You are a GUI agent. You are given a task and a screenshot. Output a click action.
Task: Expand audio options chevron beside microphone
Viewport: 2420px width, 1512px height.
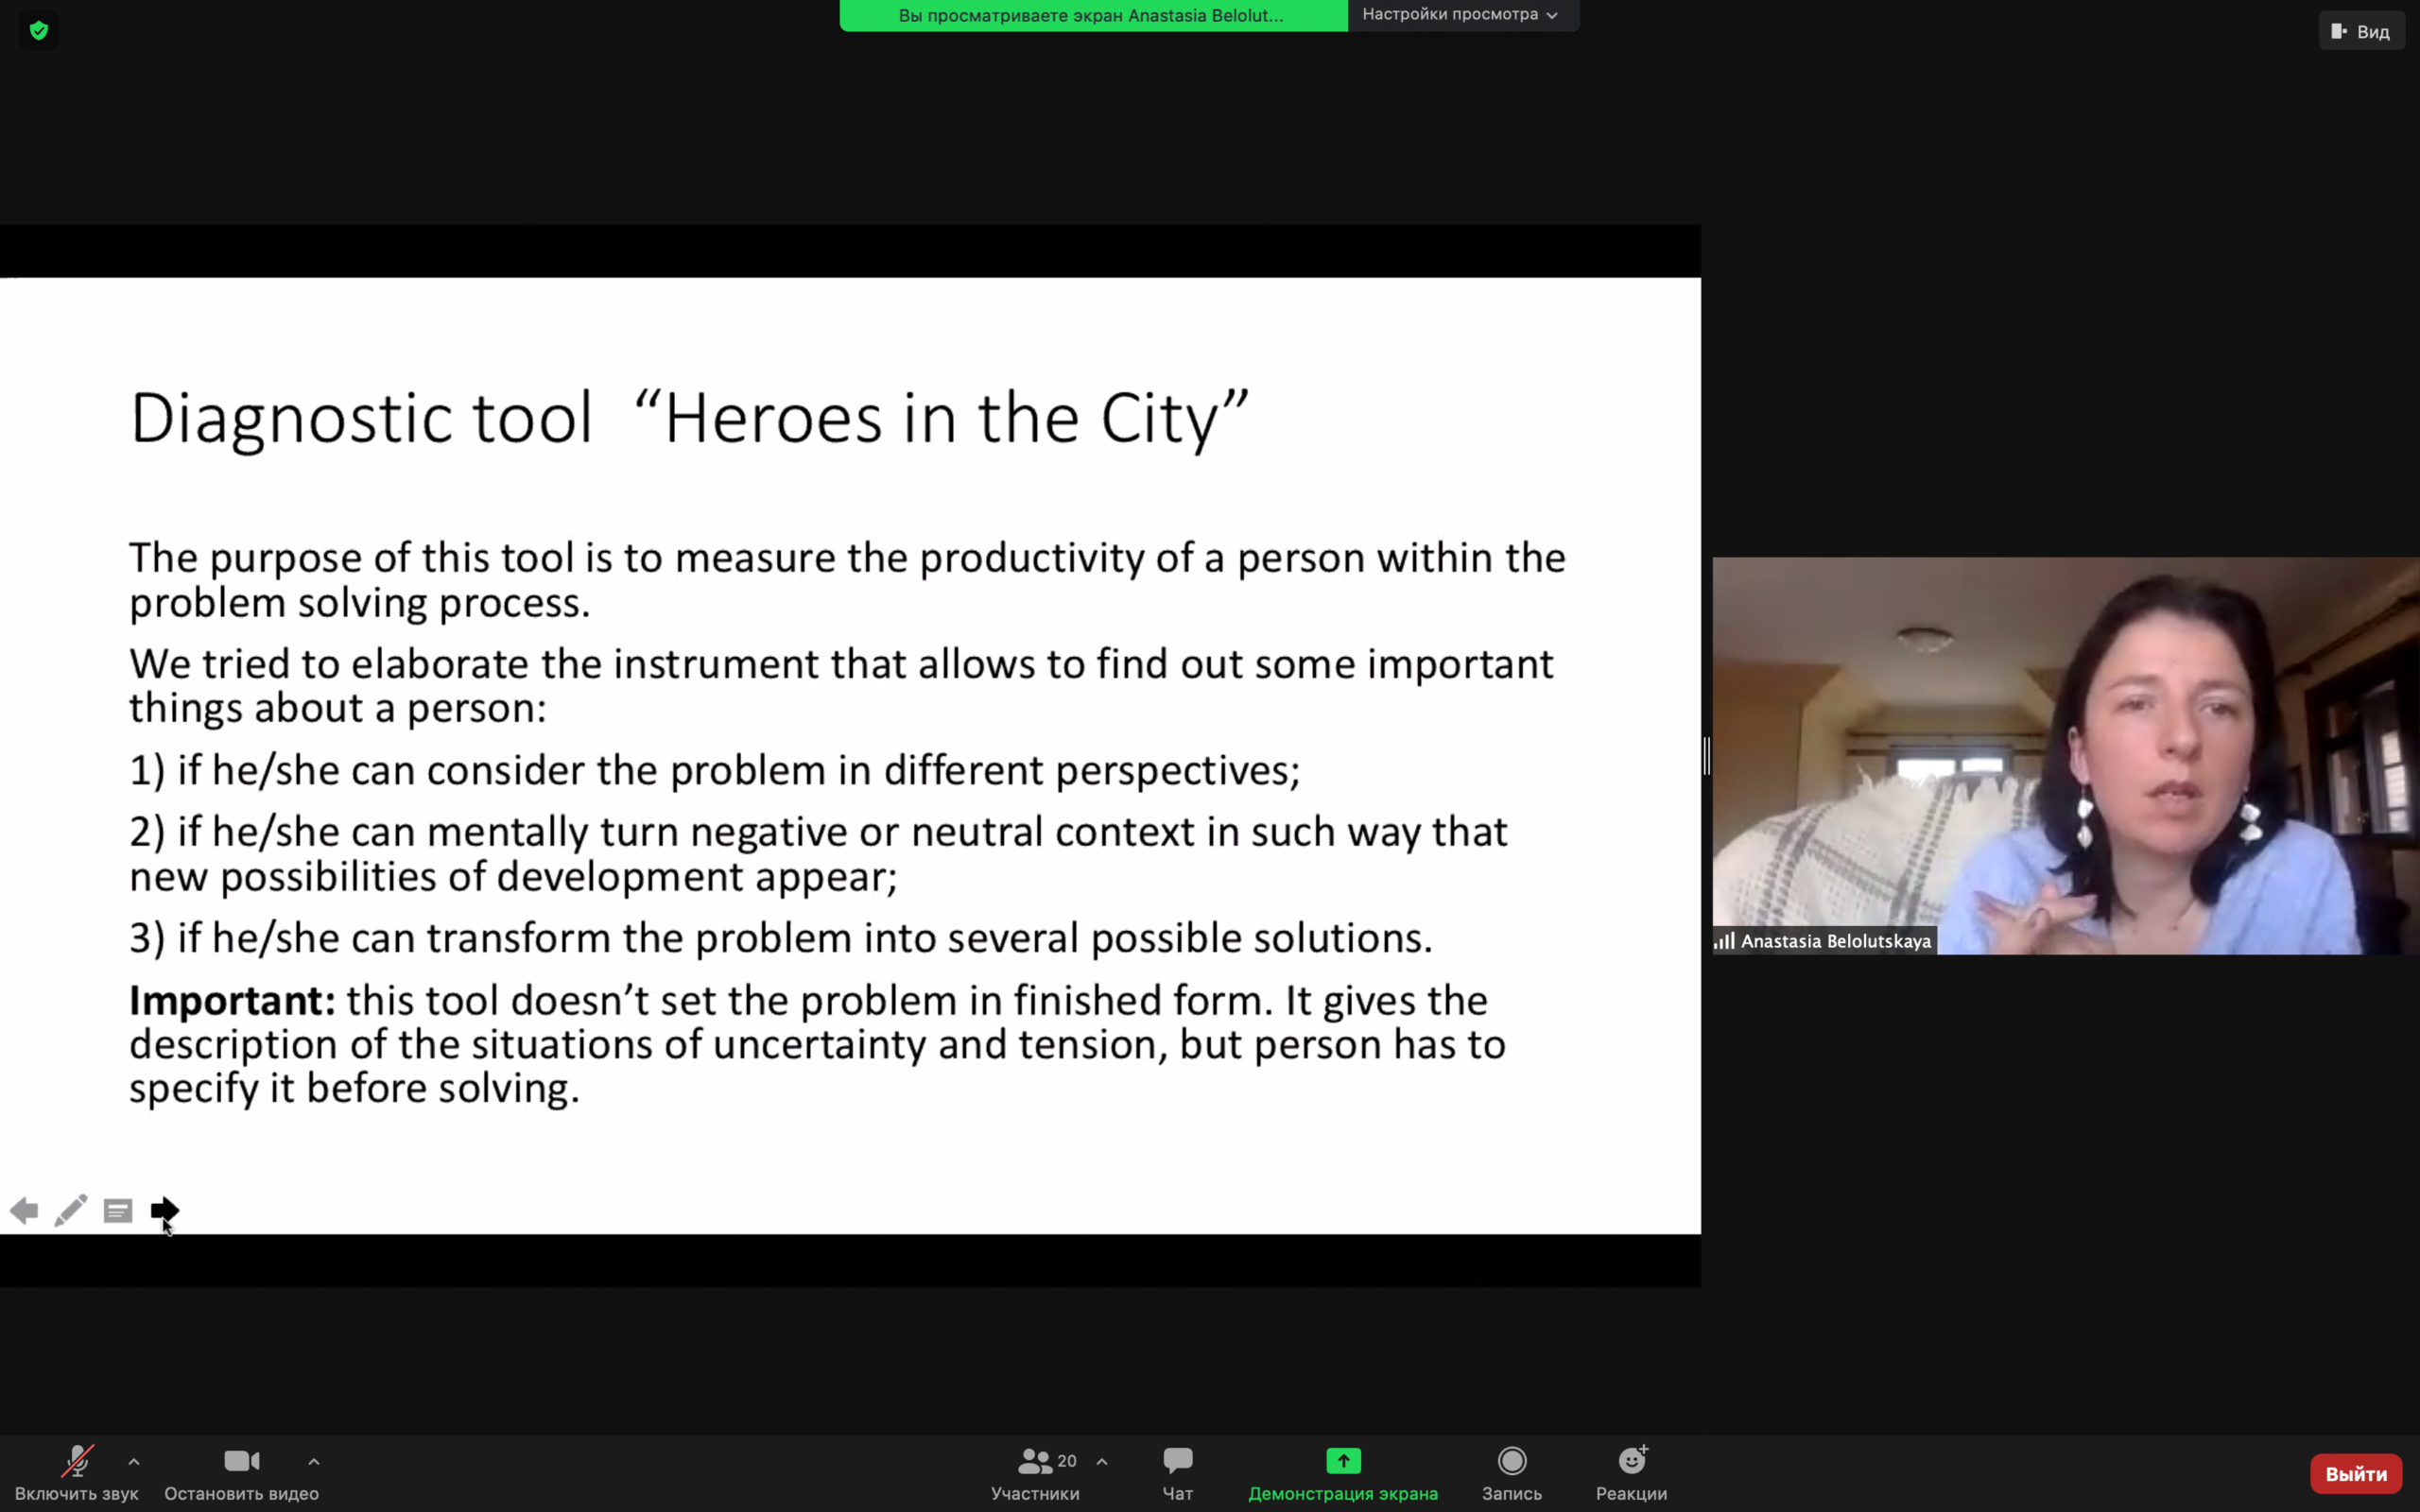tap(134, 1462)
